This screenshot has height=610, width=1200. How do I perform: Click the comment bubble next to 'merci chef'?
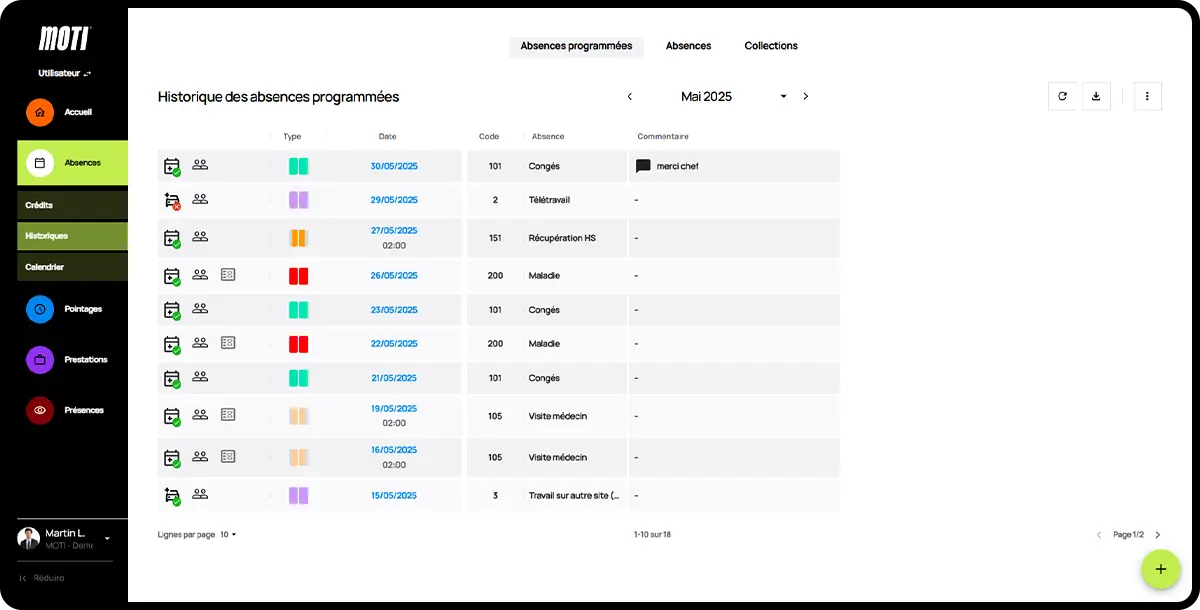[643, 166]
